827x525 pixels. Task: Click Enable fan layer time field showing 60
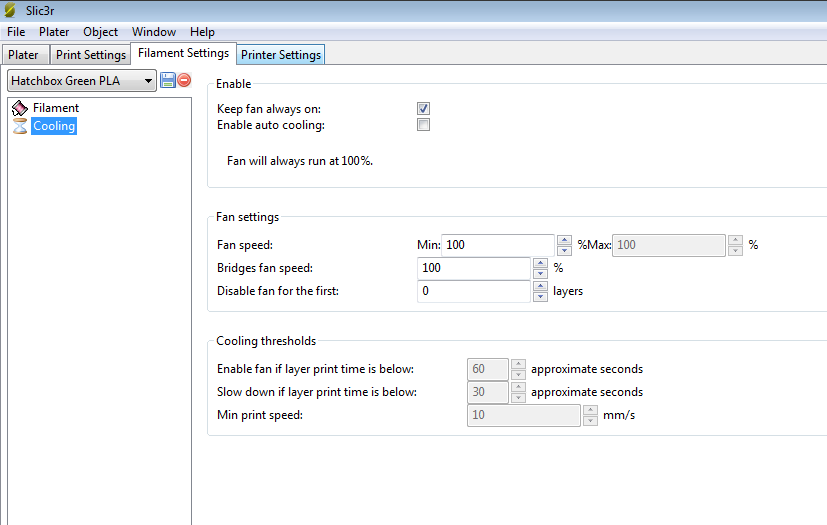(x=488, y=369)
